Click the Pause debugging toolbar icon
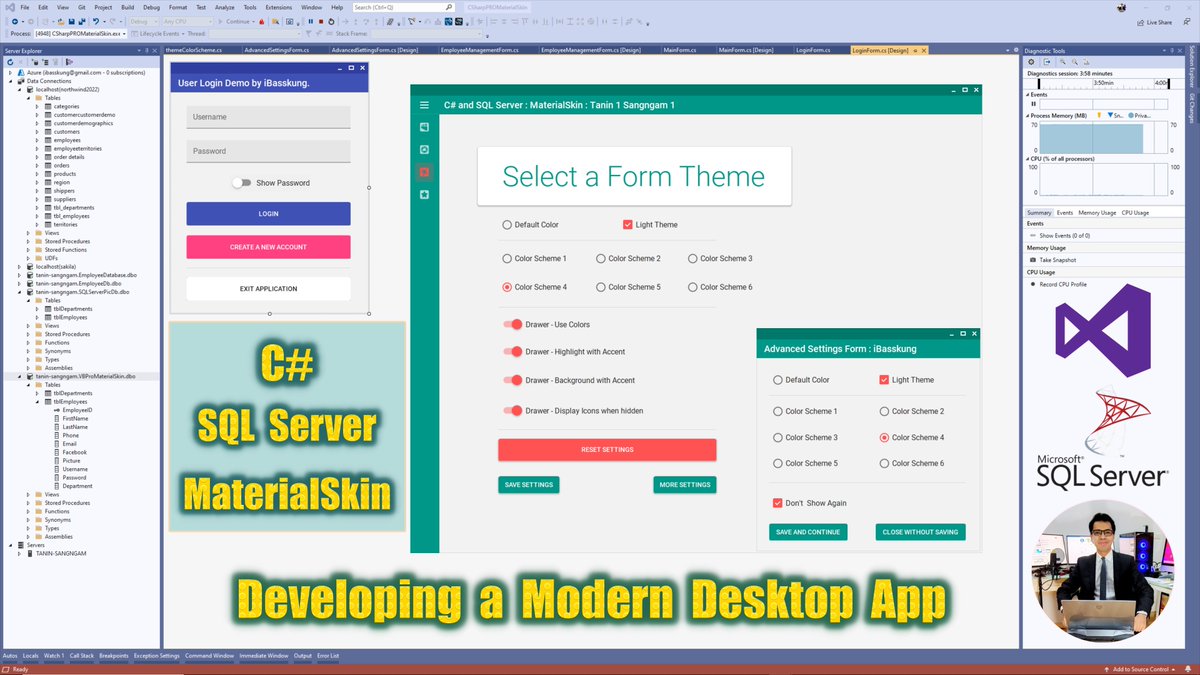The height and width of the screenshot is (675, 1200). tap(310, 21)
